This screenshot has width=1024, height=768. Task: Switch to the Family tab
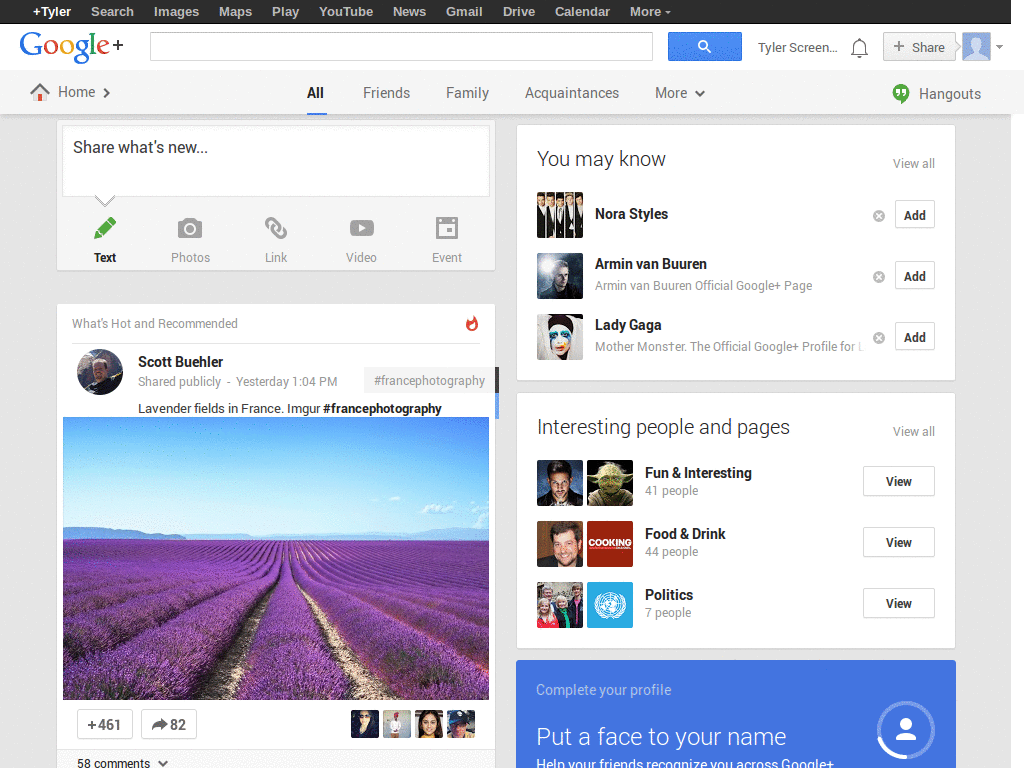(x=468, y=93)
